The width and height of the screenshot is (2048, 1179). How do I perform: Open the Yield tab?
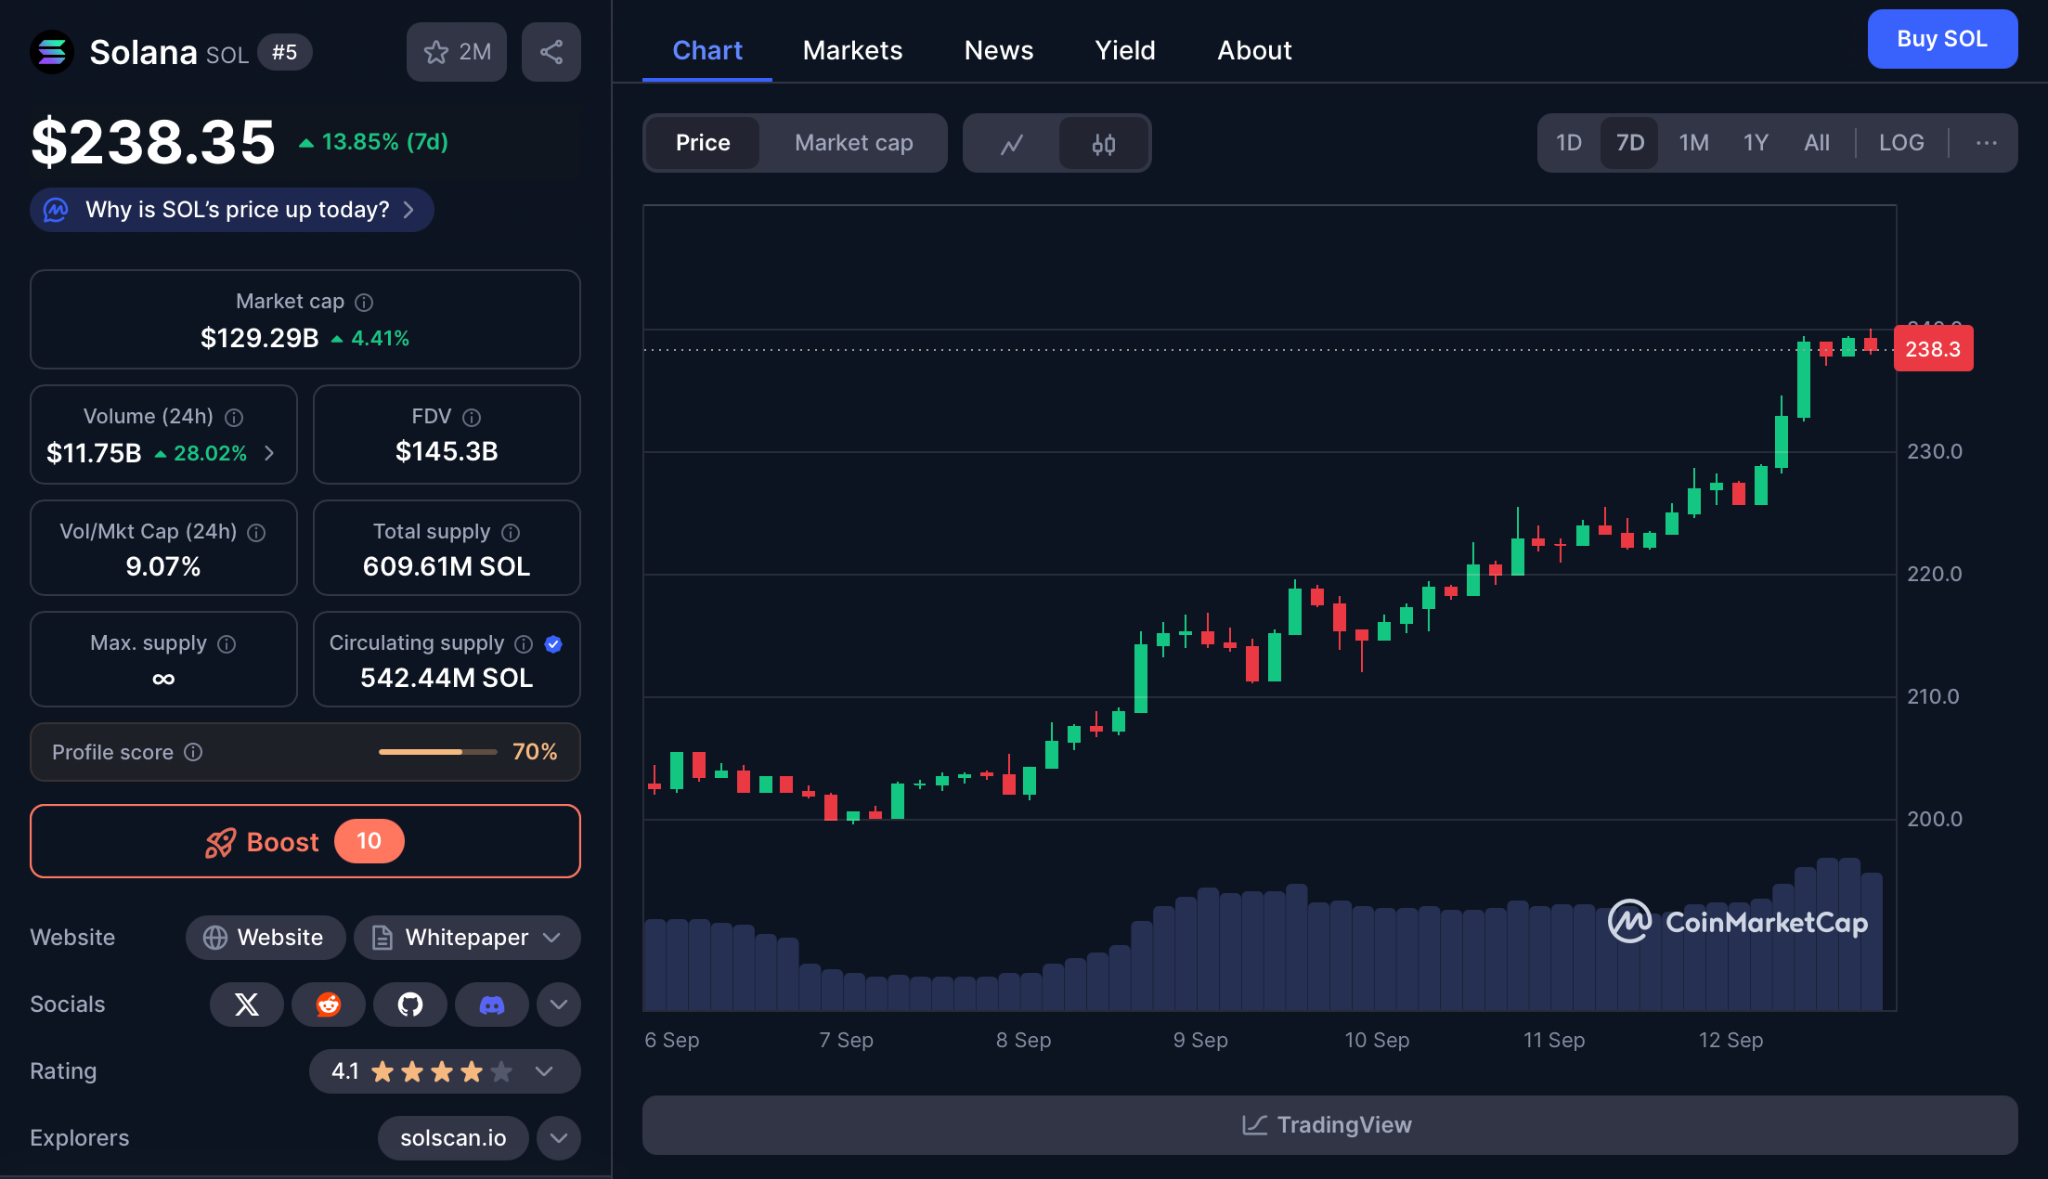[x=1125, y=50]
